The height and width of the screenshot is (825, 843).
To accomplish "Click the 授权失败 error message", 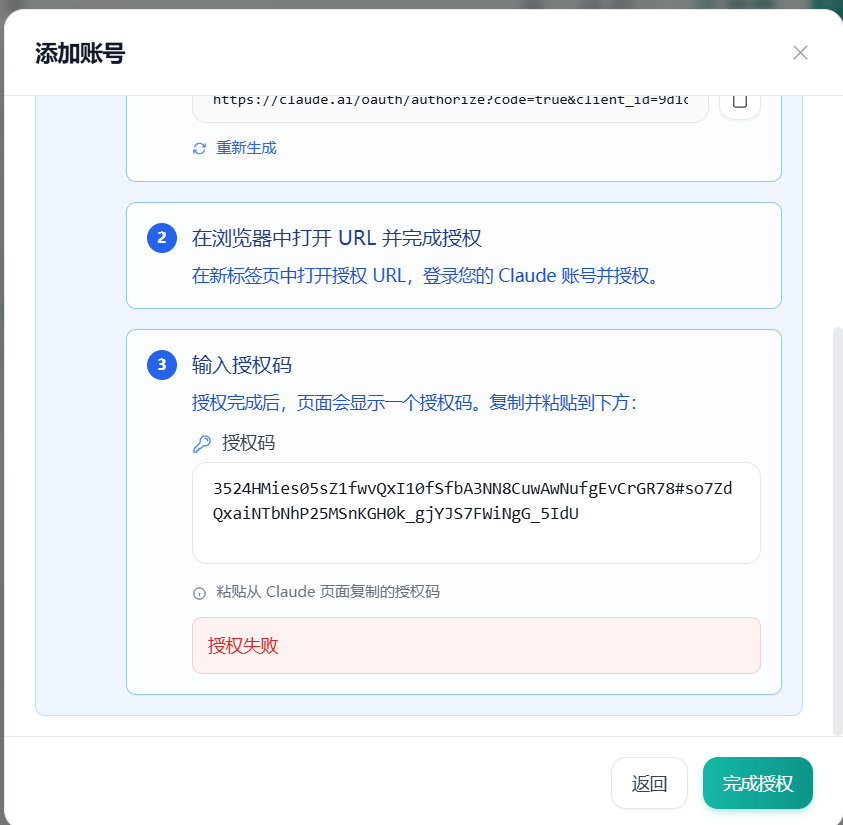I will [476, 645].
